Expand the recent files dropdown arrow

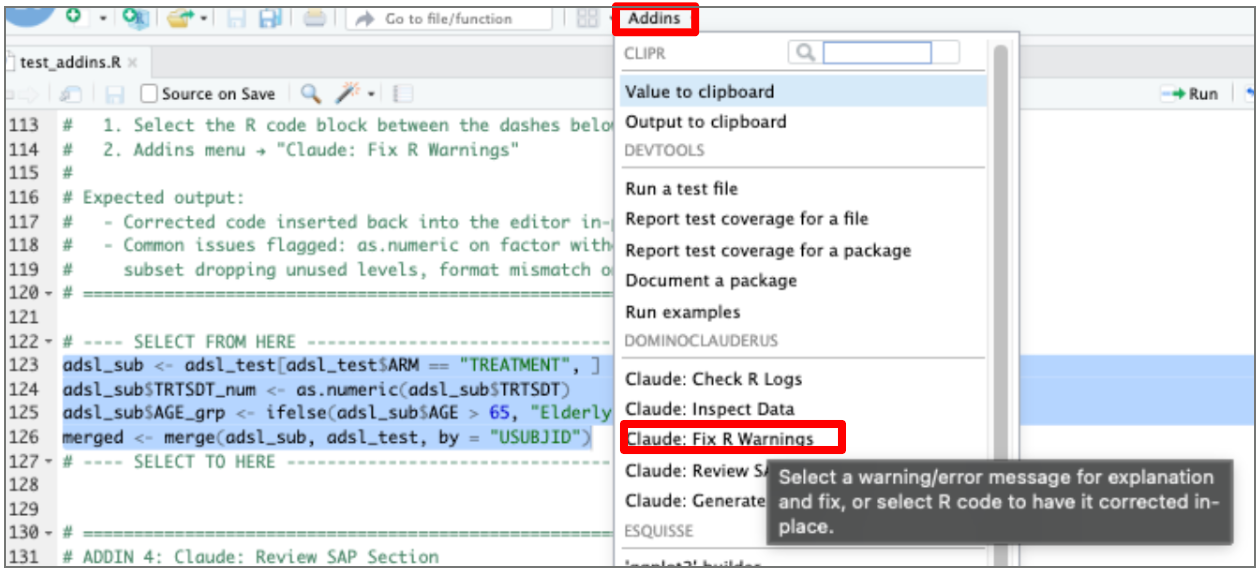pyautogui.click(x=204, y=18)
